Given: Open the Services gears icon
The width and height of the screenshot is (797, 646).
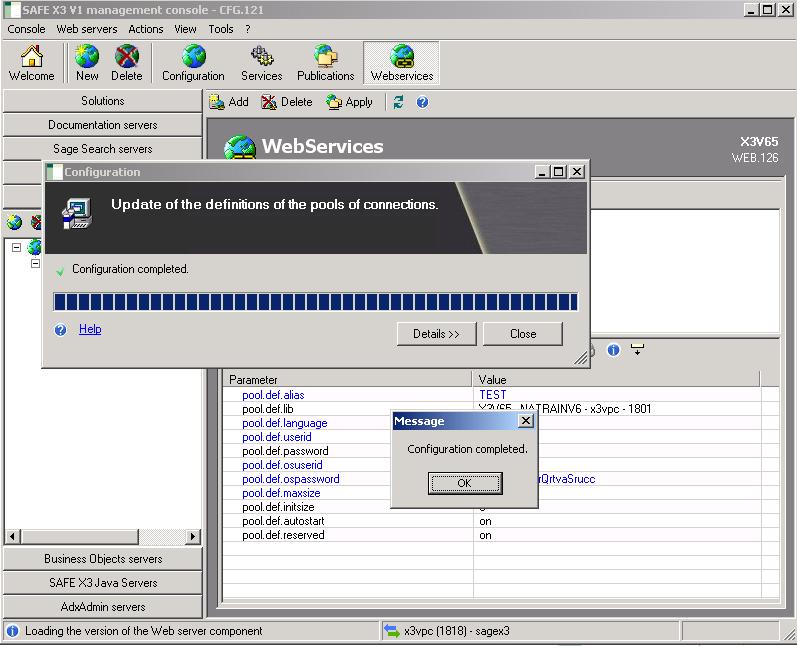Looking at the screenshot, I should pyautogui.click(x=261, y=64).
